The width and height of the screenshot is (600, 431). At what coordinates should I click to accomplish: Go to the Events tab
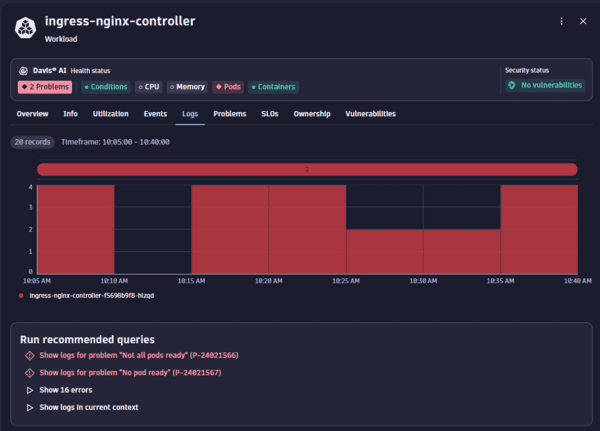155,114
